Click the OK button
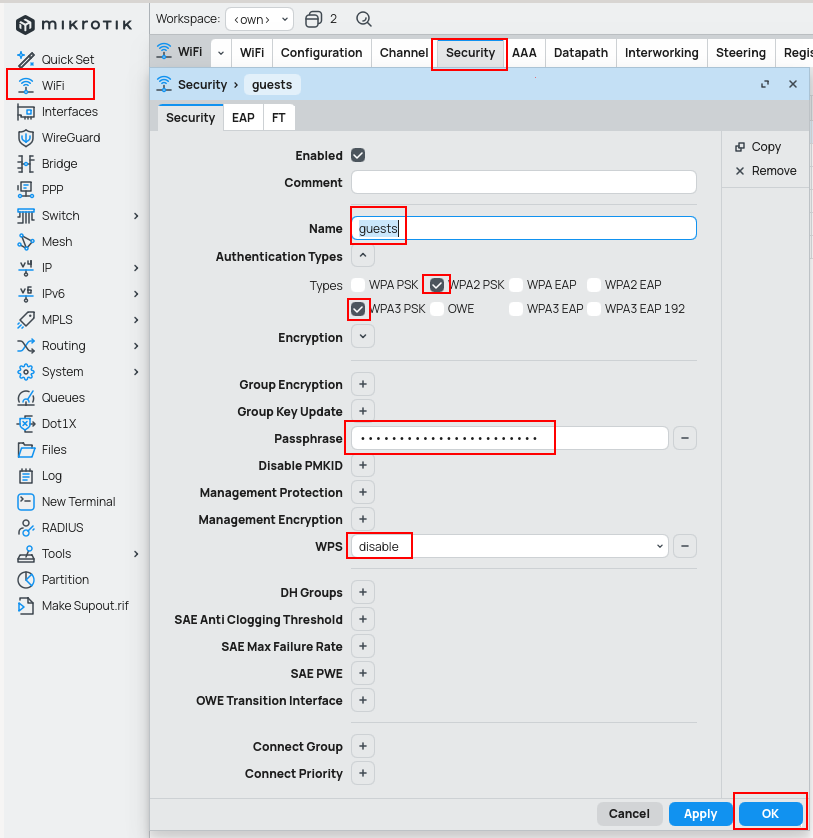 tap(770, 813)
